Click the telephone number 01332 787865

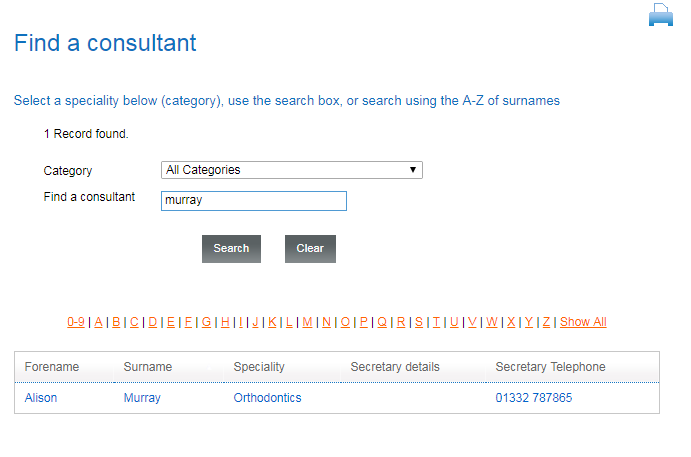(534, 398)
